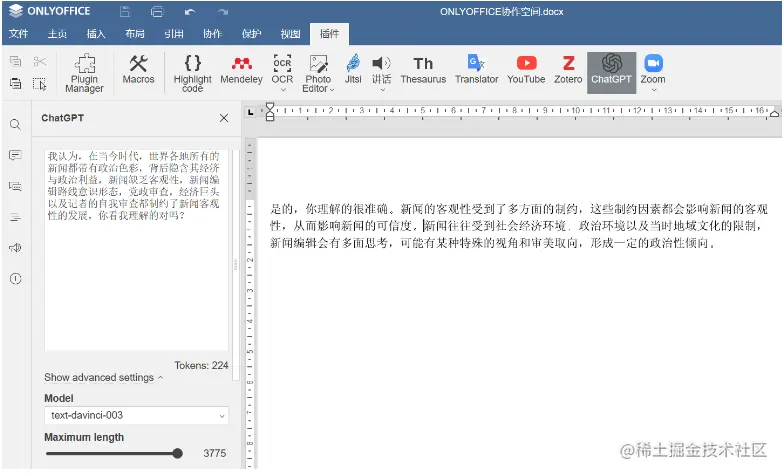Click the Maximum length slider handle
The width and height of the screenshot is (783, 475).
(177, 454)
